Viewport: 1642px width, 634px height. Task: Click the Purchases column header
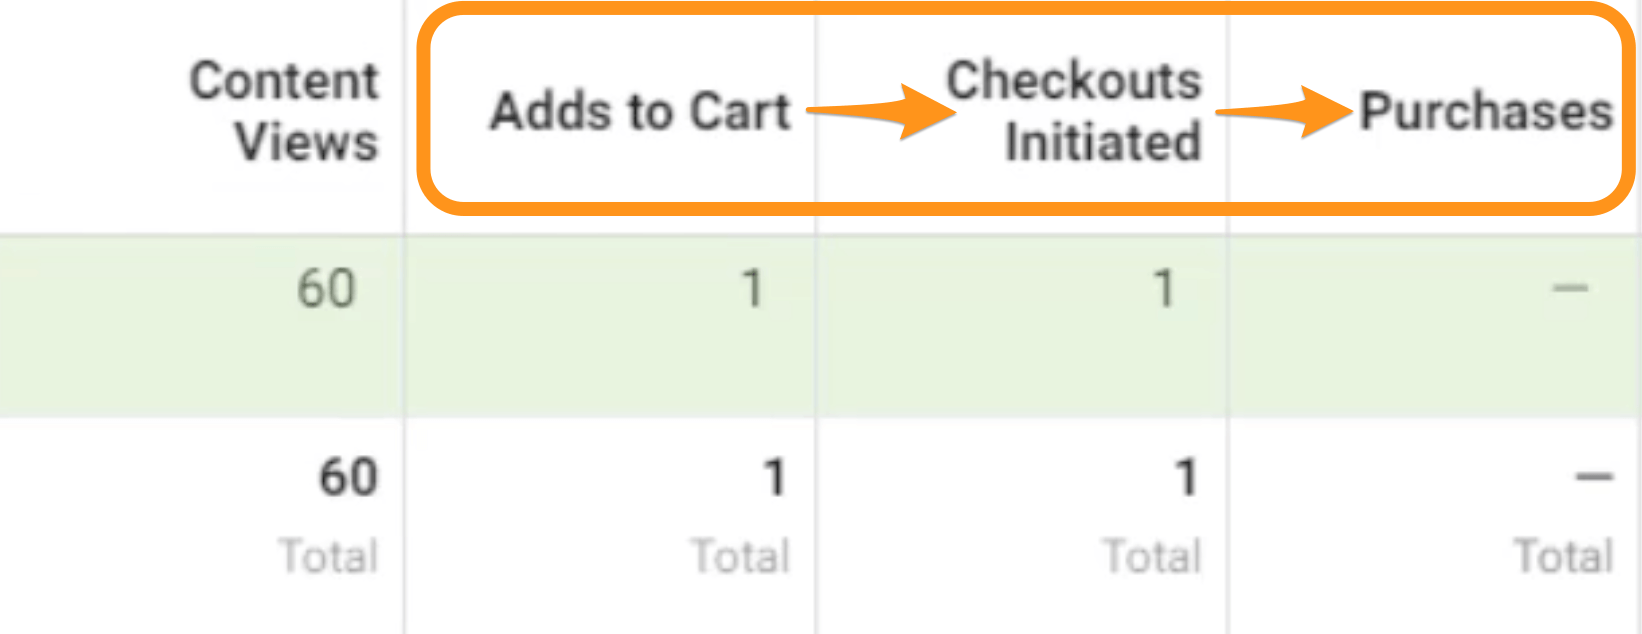click(x=1486, y=111)
